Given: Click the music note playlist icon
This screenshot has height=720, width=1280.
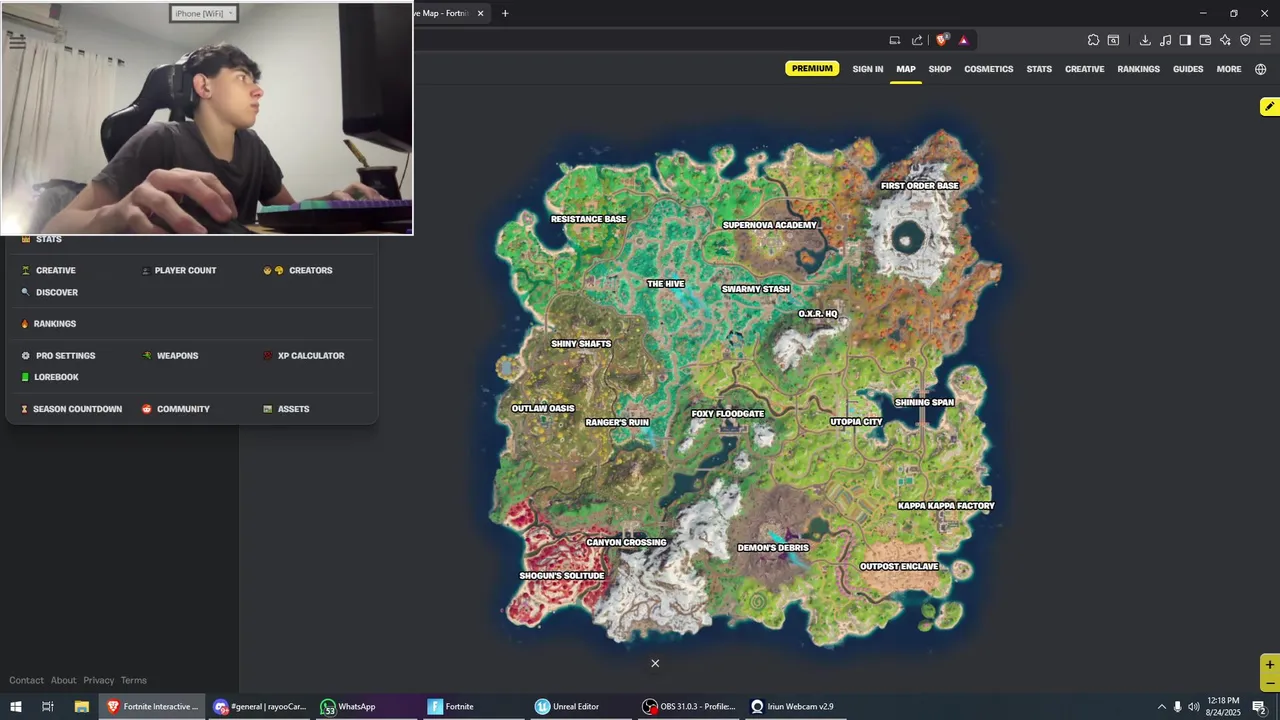Looking at the screenshot, I should pyautogui.click(x=1165, y=40).
